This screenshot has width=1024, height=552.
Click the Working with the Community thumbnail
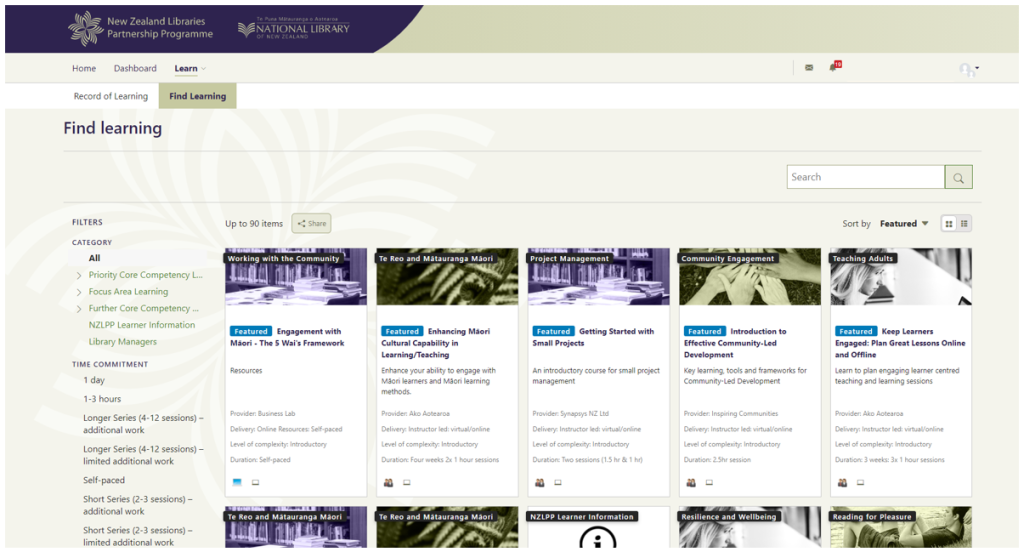pos(296,276)
